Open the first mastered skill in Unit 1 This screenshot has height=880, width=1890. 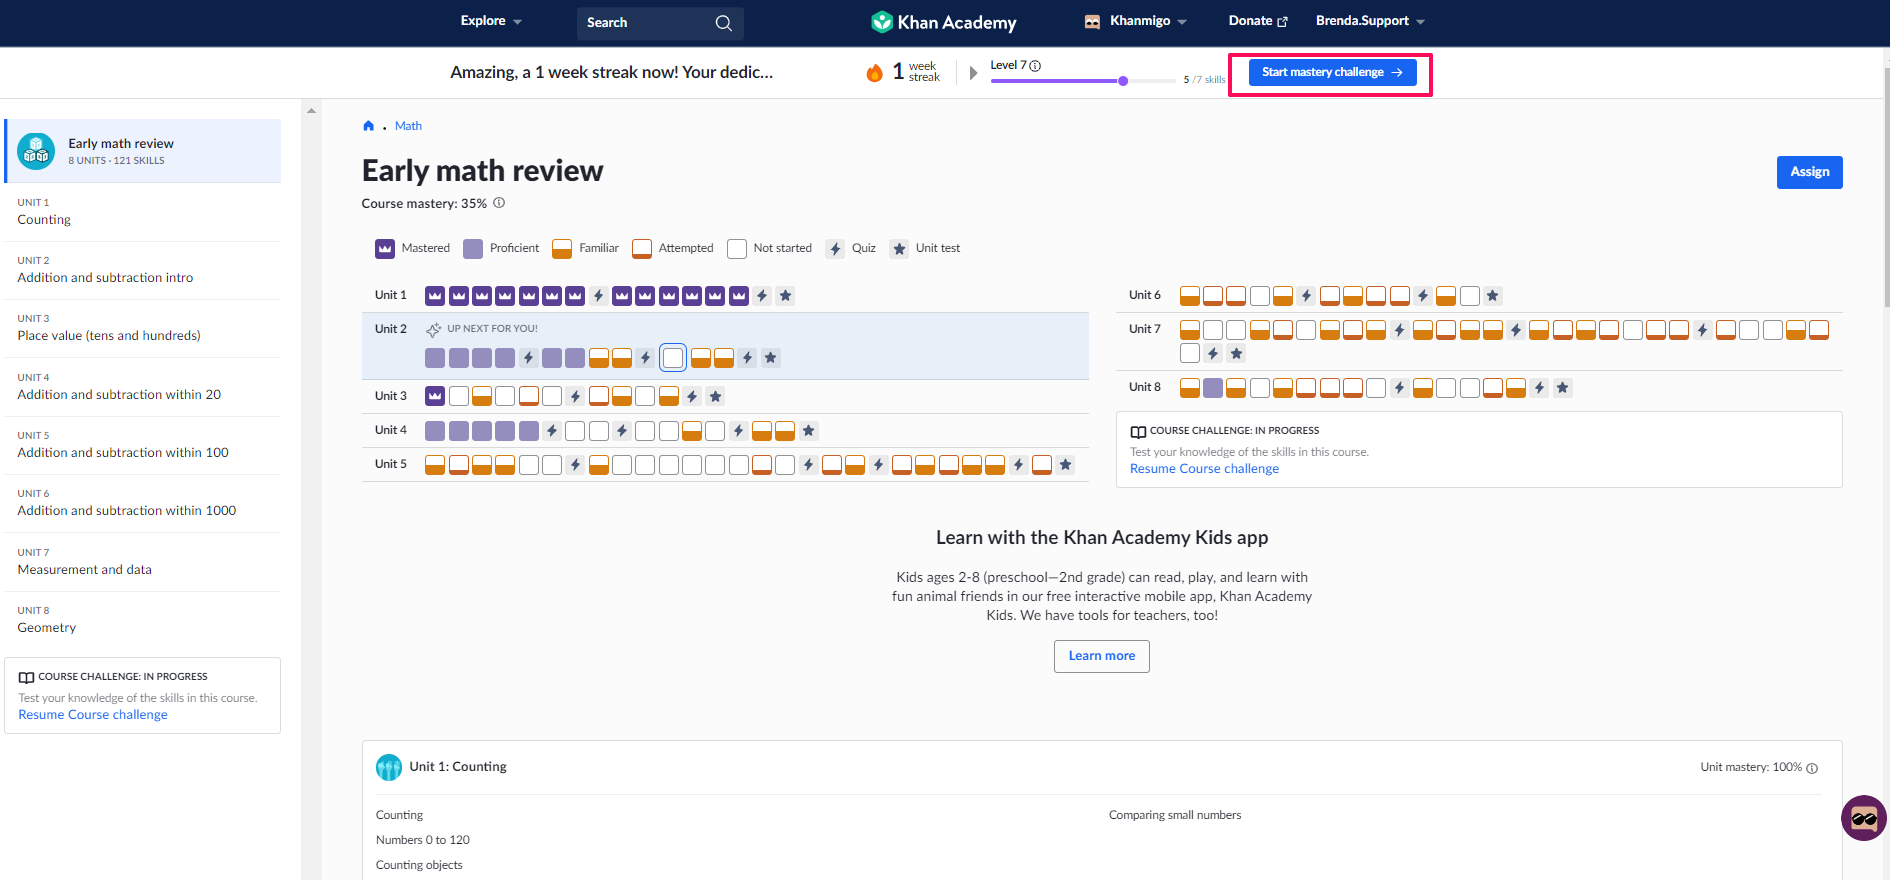pyautogui.click(x=435, y=296)
